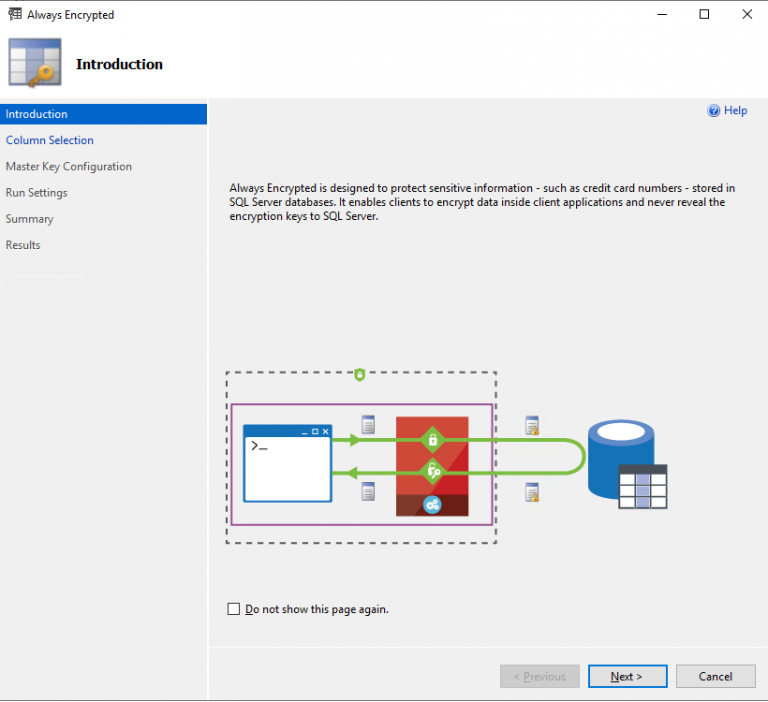
Task: Select Run Settings in sidebar
Action: [36, 193]
